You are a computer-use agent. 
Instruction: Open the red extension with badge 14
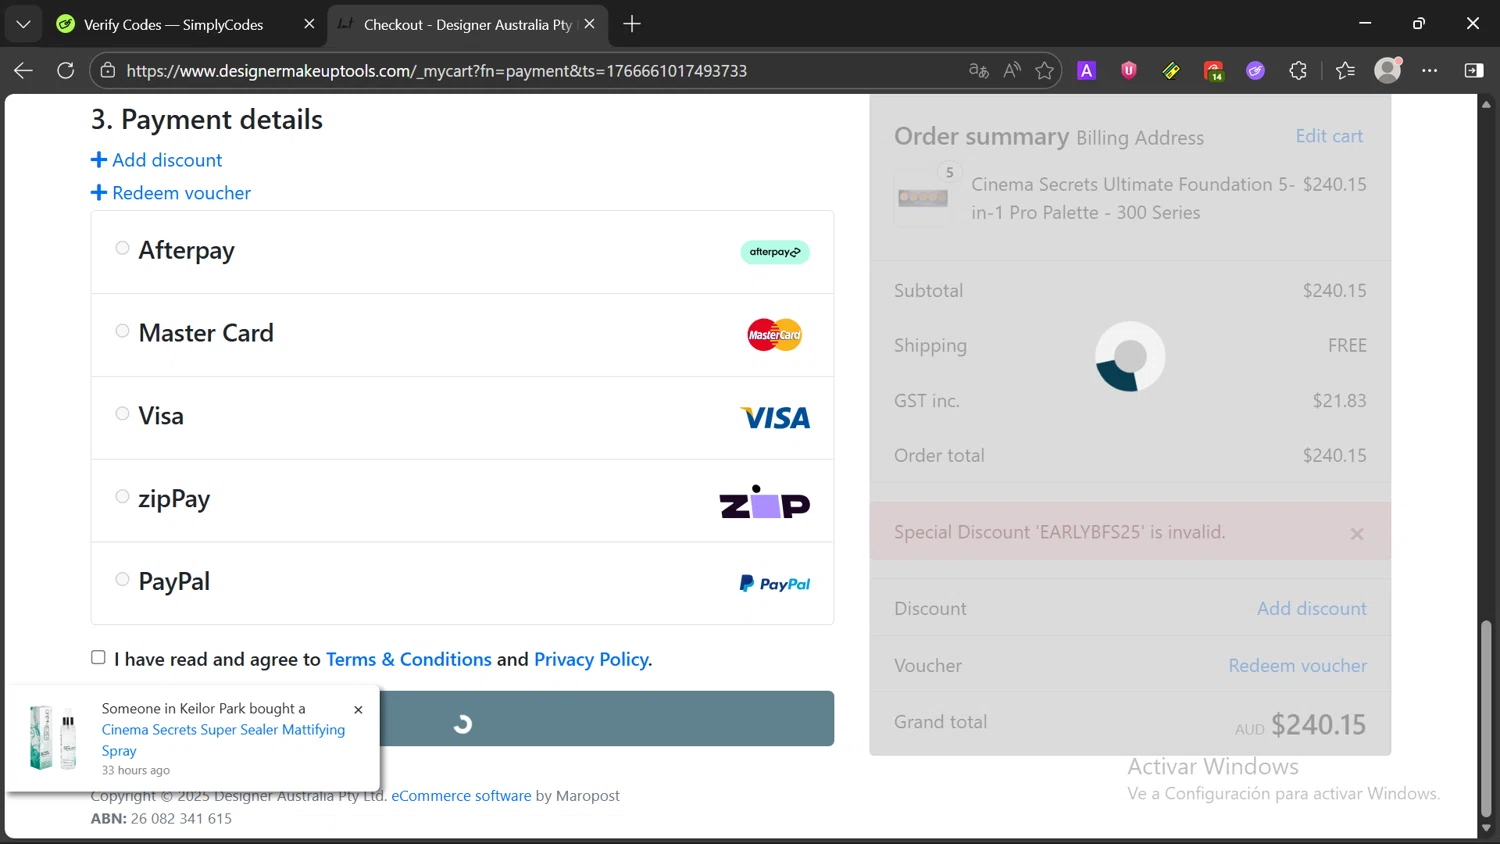1213,70
